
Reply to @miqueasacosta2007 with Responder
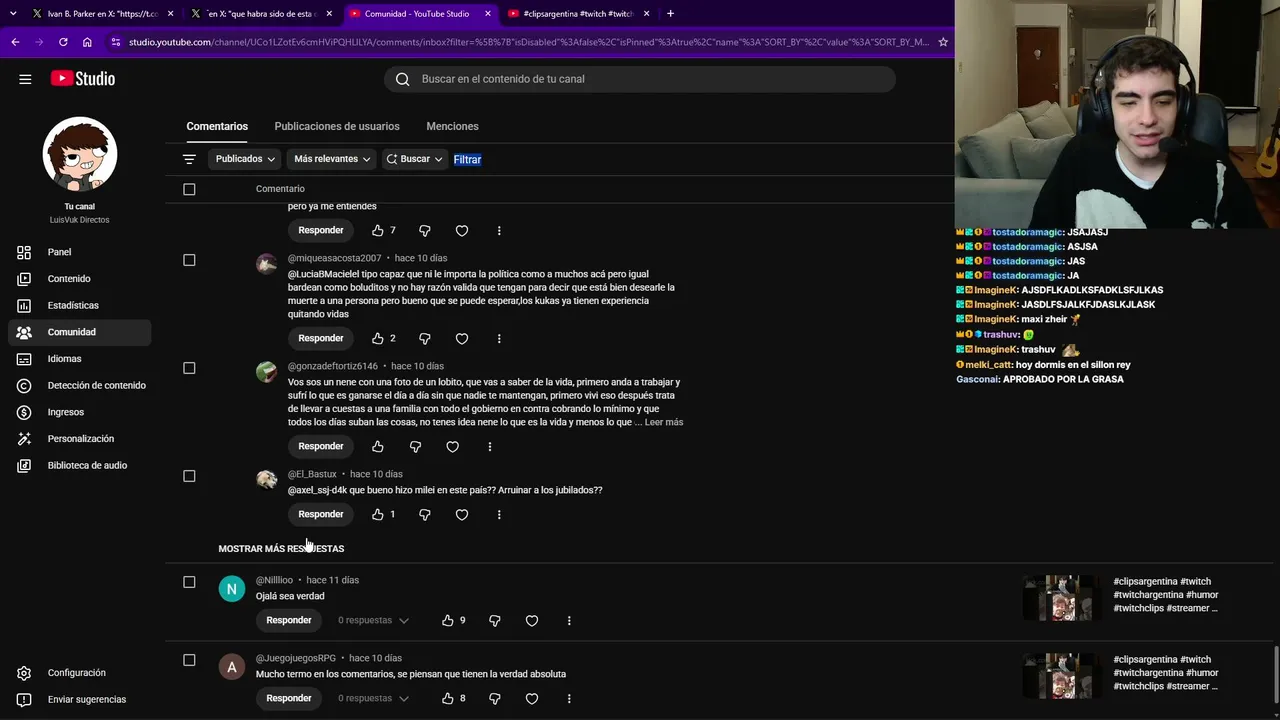click(321, 338)
